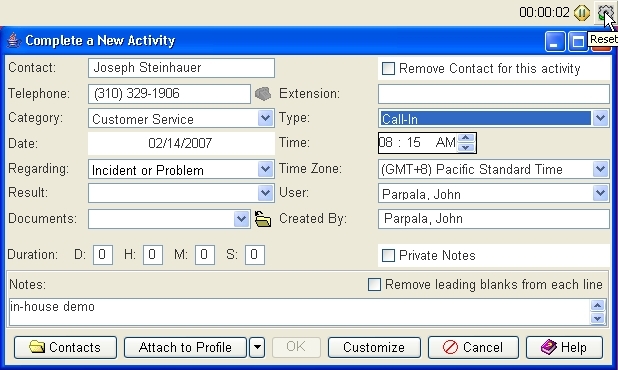Image resolution: width=618 pixels, height=370 pixels.
Task: Click the Reset timer gear icon
Action: coord(605,13)
